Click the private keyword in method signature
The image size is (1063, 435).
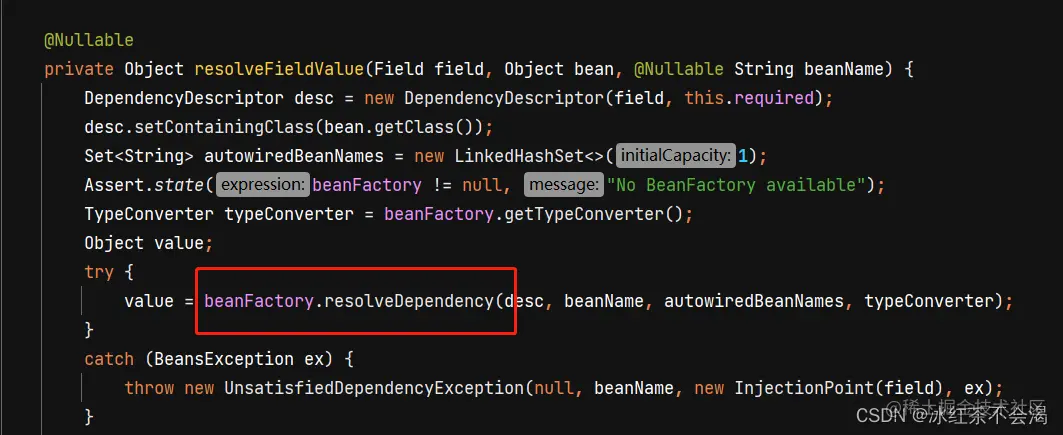coord(79,69)
